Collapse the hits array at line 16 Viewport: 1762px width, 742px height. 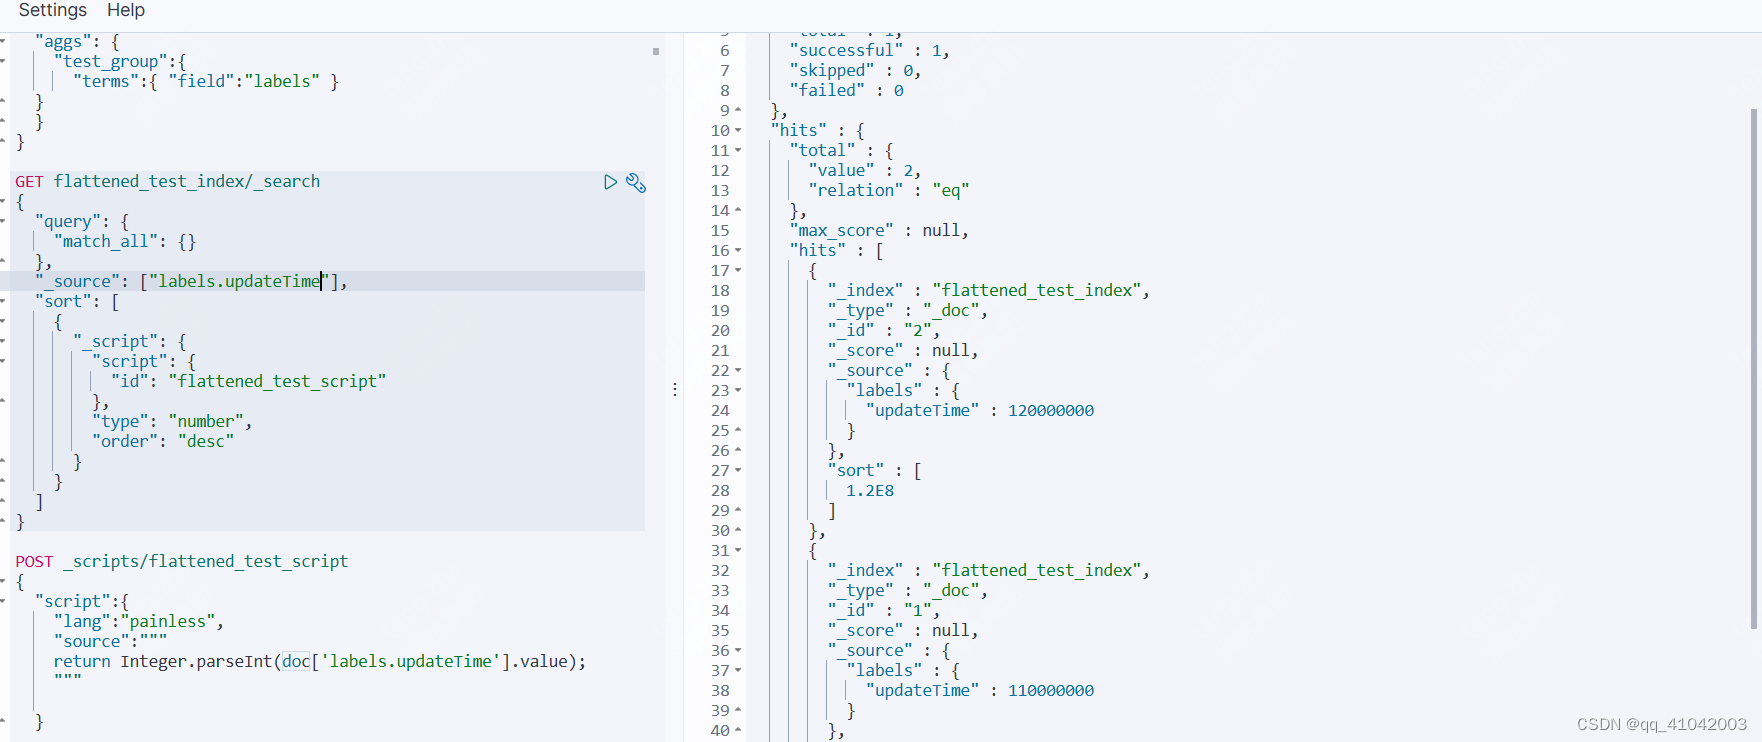[x=738, y=250]
